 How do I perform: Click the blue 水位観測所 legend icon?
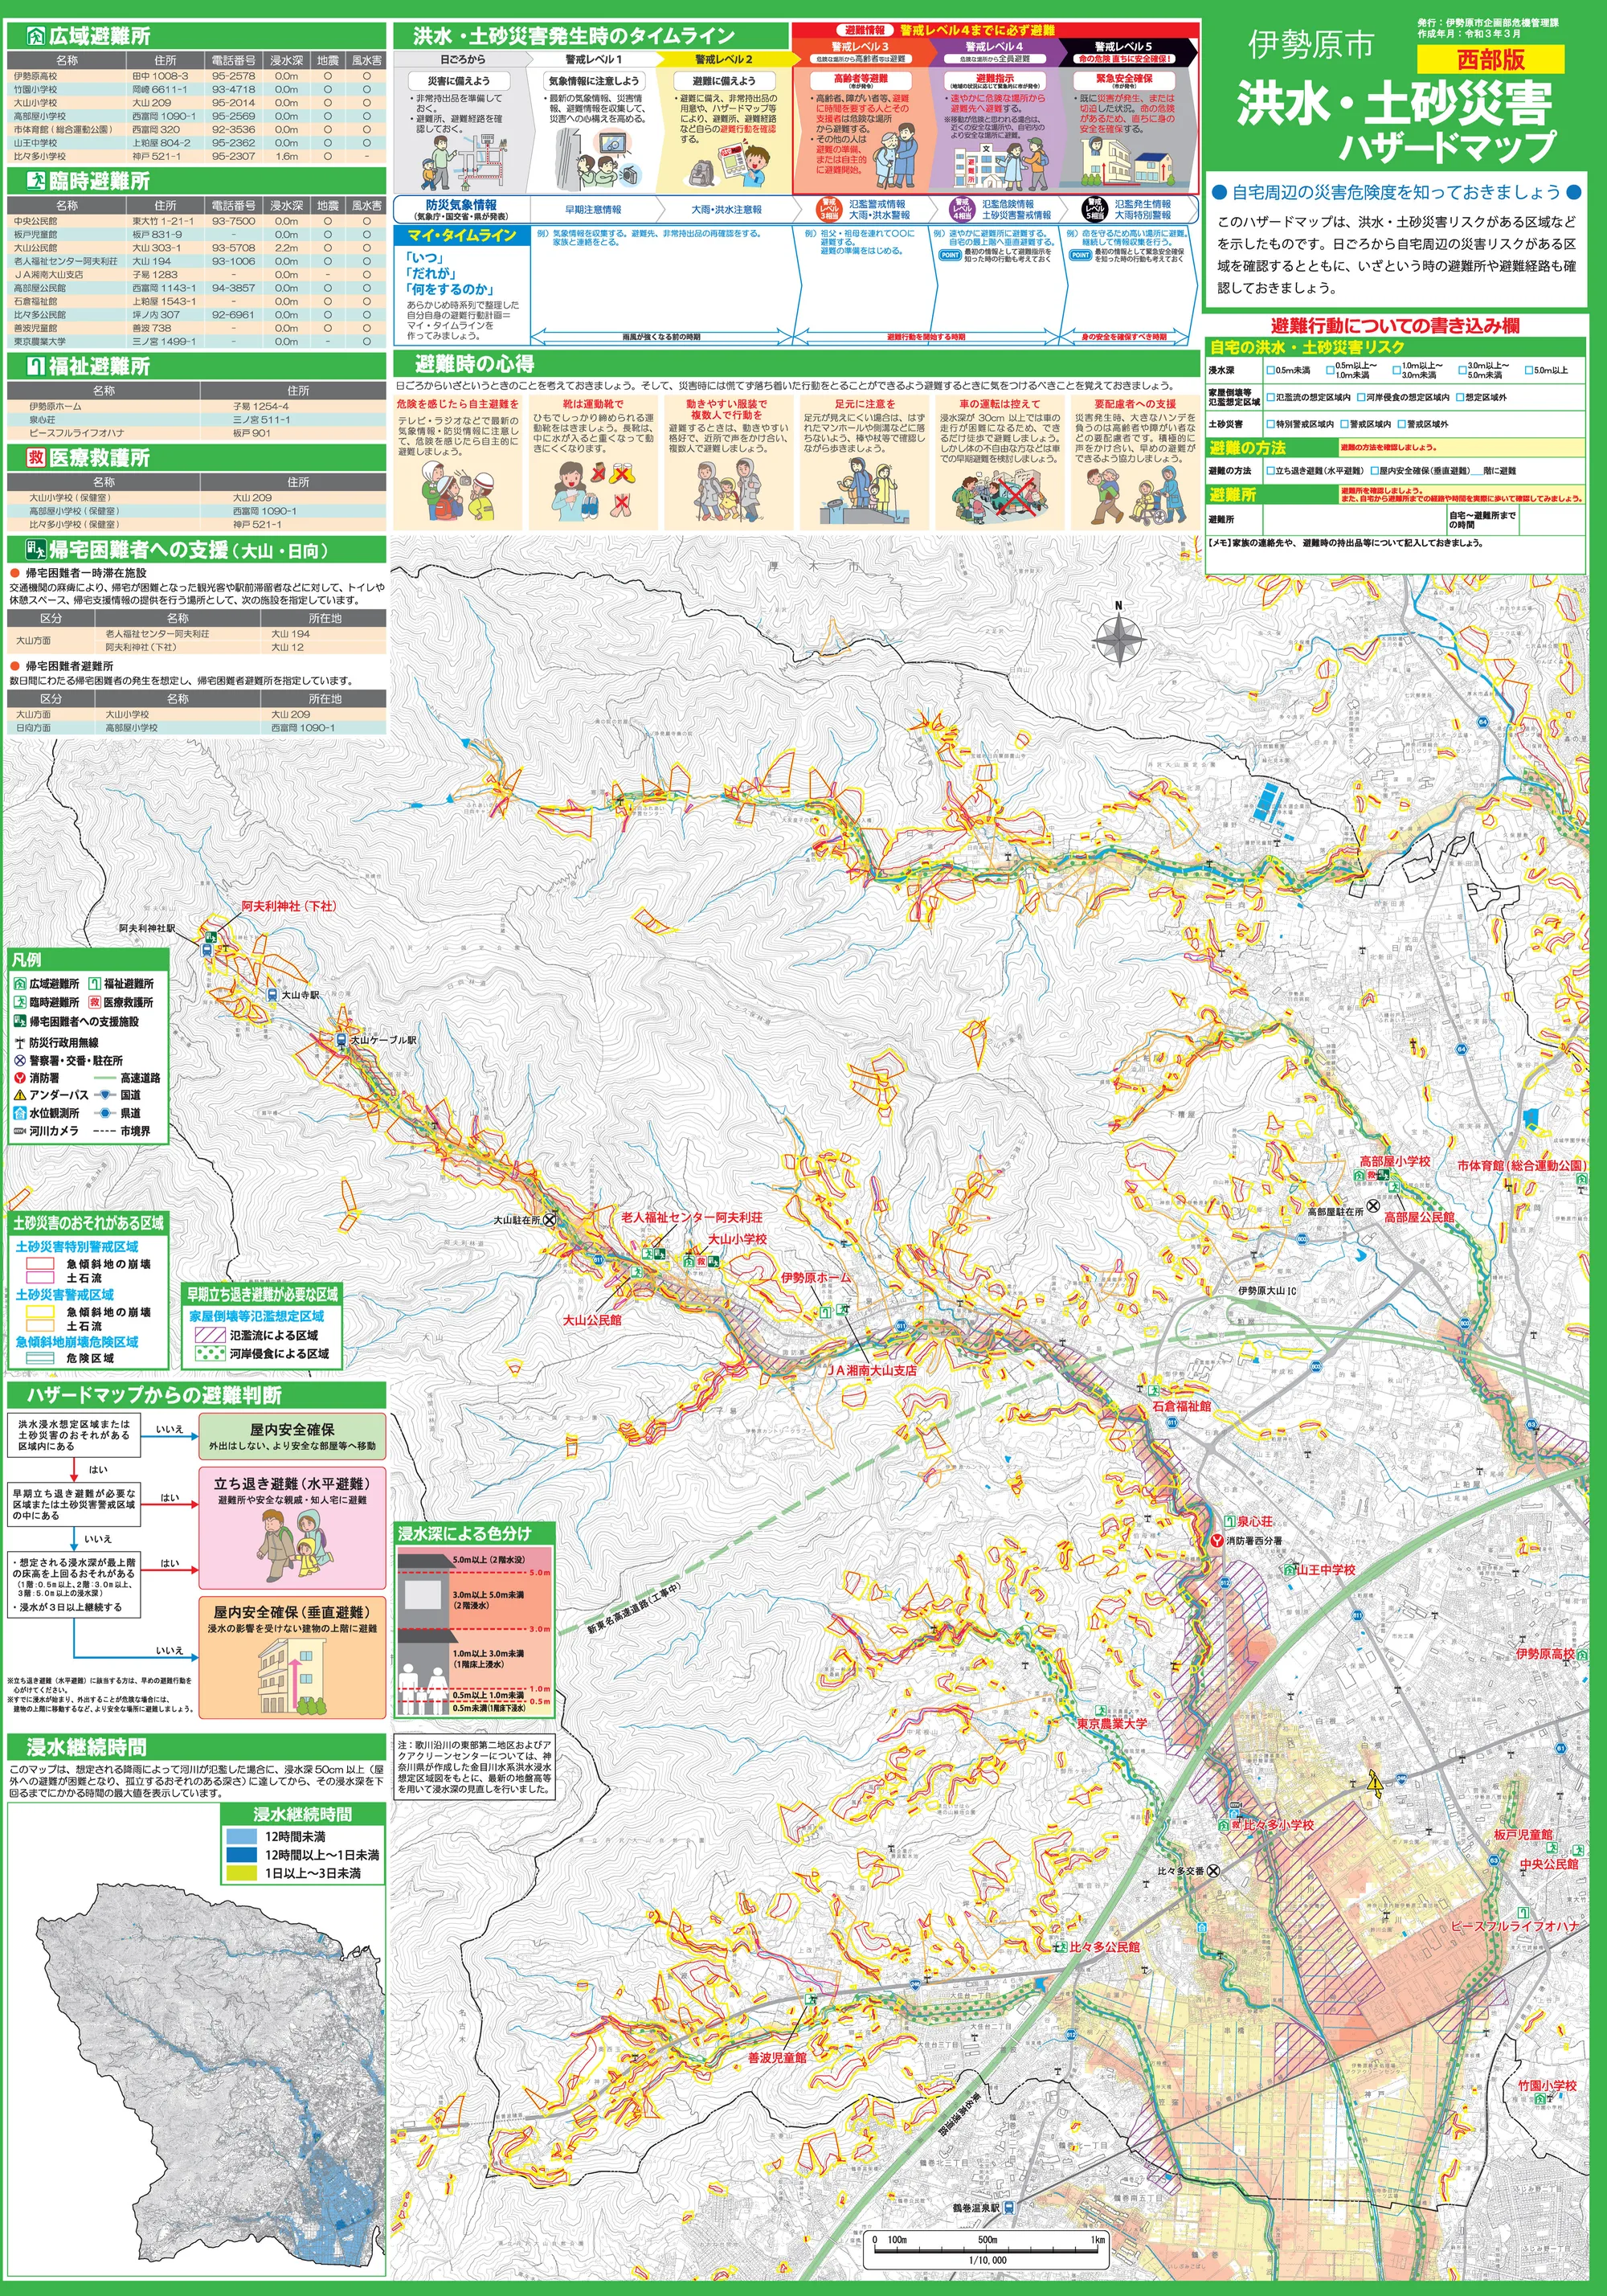[x=20, y=1113]
